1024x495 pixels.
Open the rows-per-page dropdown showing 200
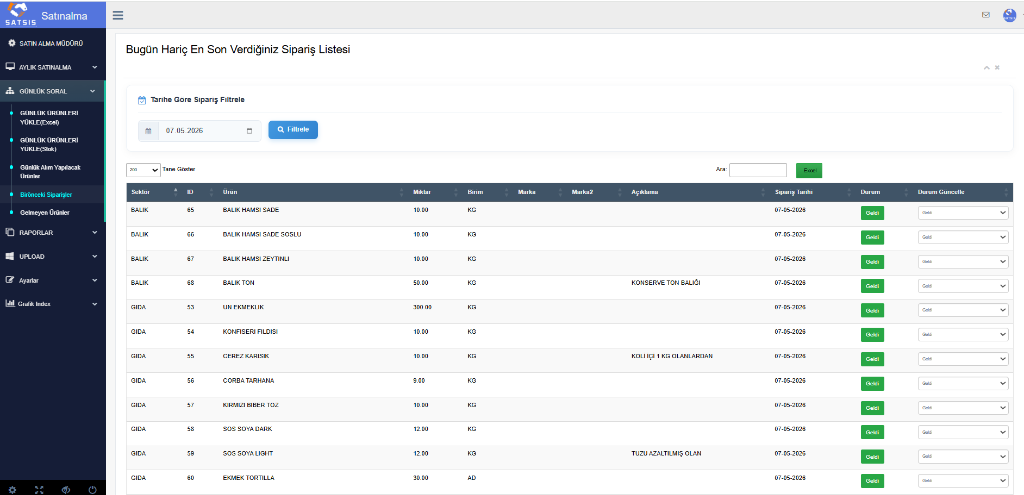(143, 170)
